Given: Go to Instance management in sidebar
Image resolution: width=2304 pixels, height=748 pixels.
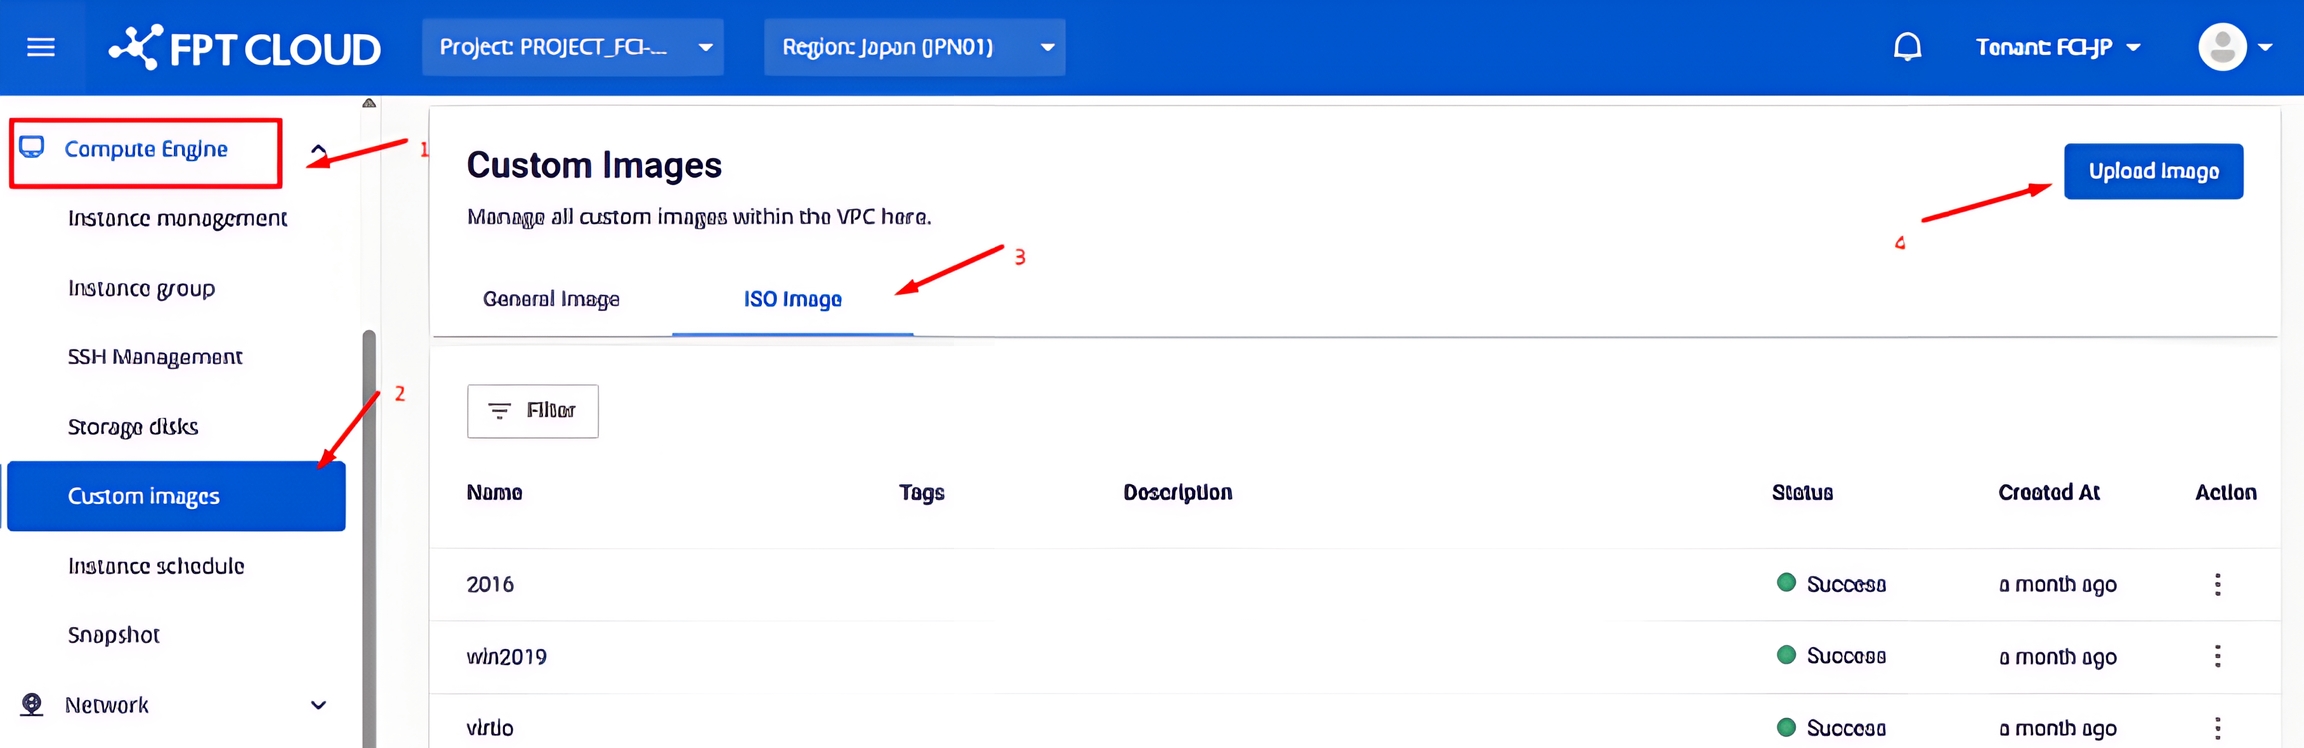Looking at the screenshot, I should pos(177,219).
